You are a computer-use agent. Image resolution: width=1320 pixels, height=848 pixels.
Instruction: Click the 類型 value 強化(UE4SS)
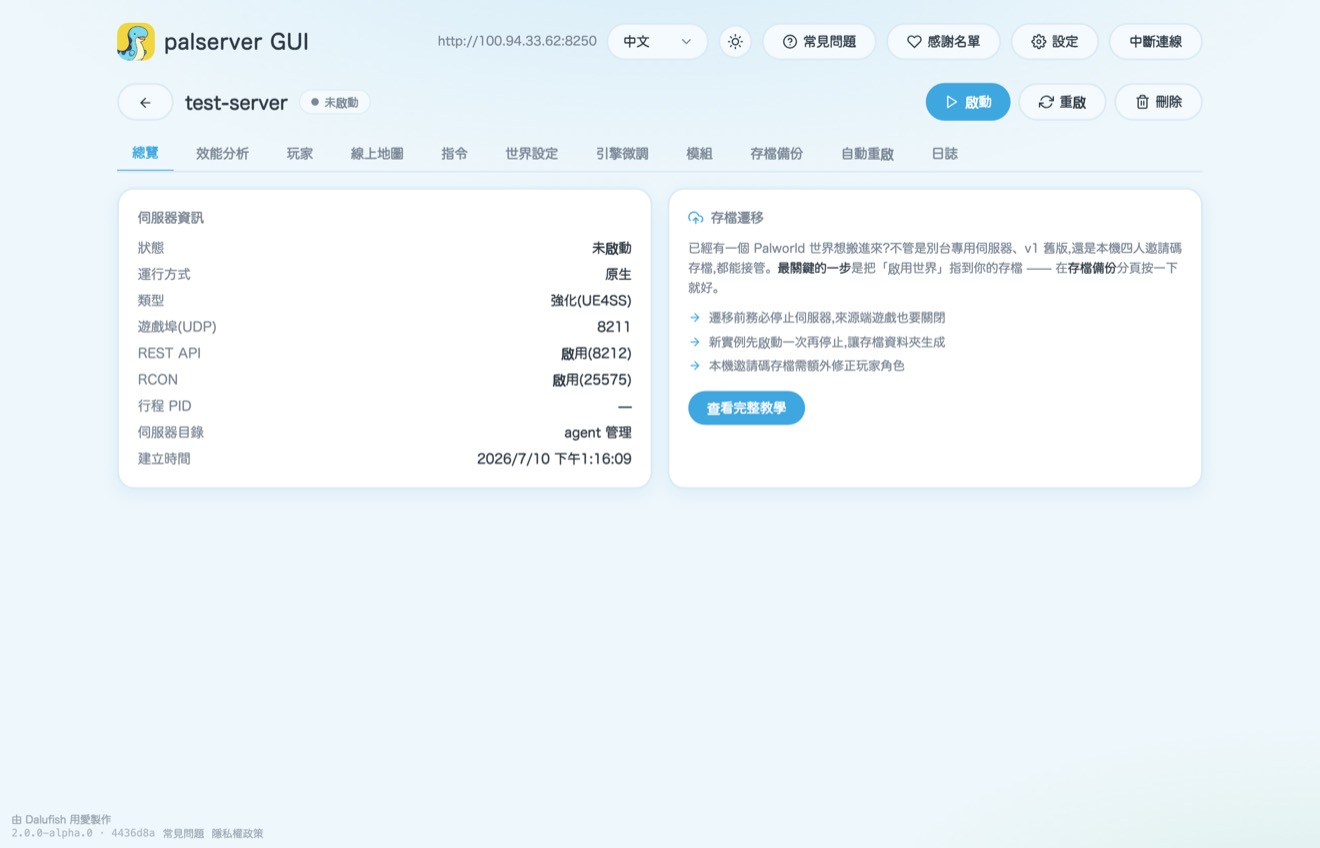tap(591, 300)
